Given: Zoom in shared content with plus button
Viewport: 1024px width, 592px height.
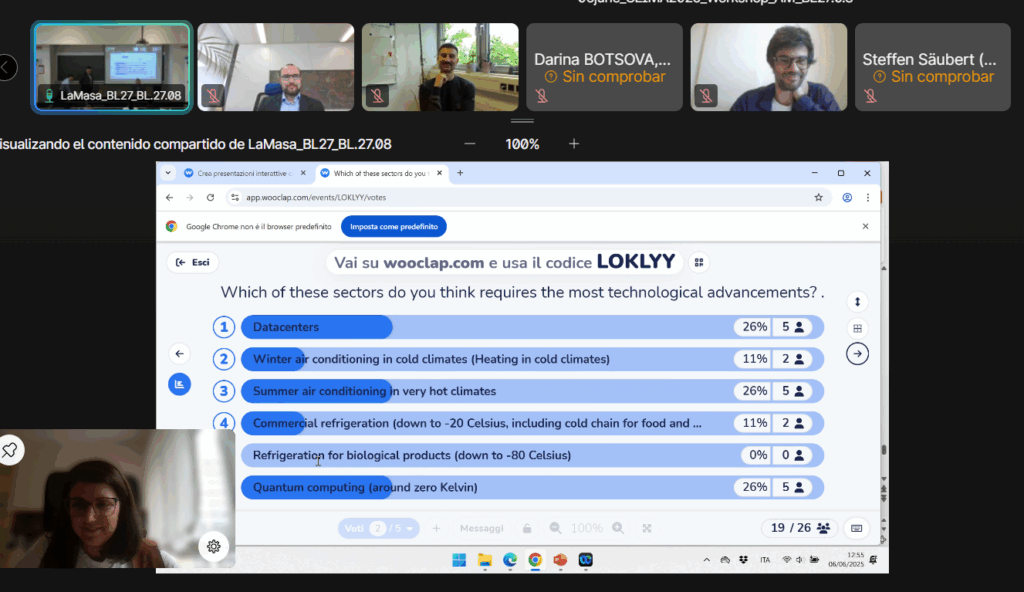Looking at the screenshot, I should point(573,144).
